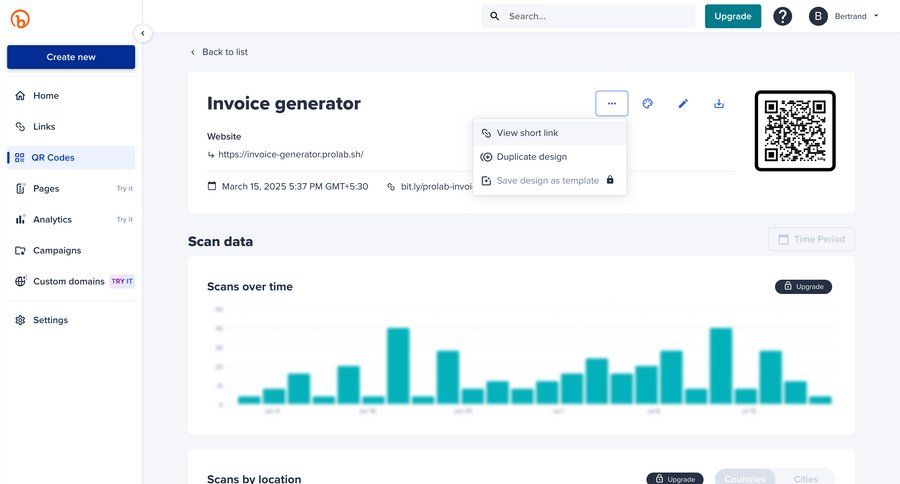Switch to the Countries toggle

coord(745,479)
